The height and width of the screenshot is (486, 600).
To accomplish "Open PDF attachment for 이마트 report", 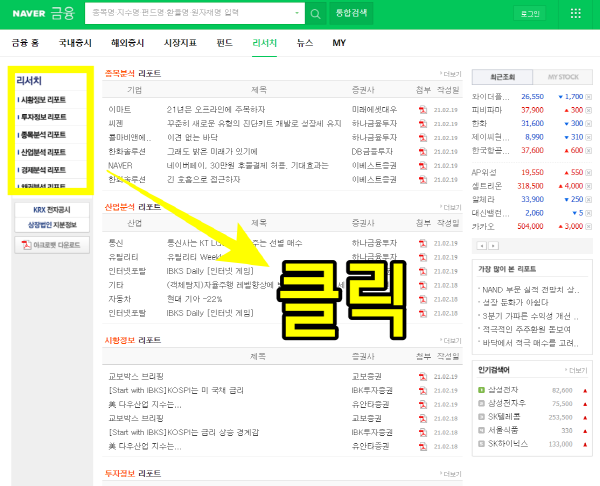I will (x=422, y=110).
